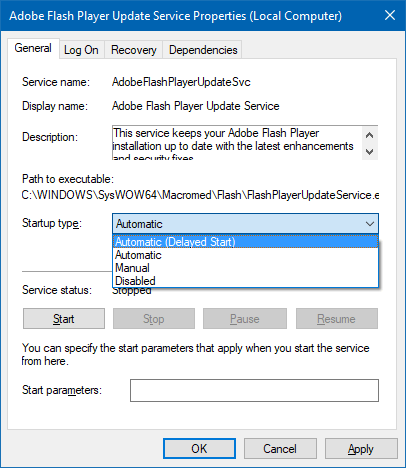
Task: Click the disabled Pause button
Action: point(245,319)
